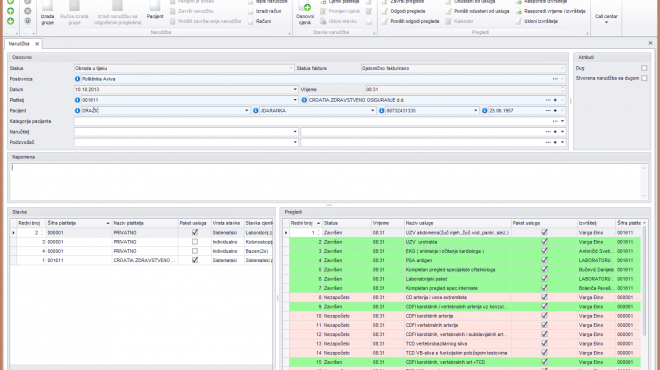Click info icon beside birth date 25.06.1957
The image size is (660, 370).
(x=484, y=111)
